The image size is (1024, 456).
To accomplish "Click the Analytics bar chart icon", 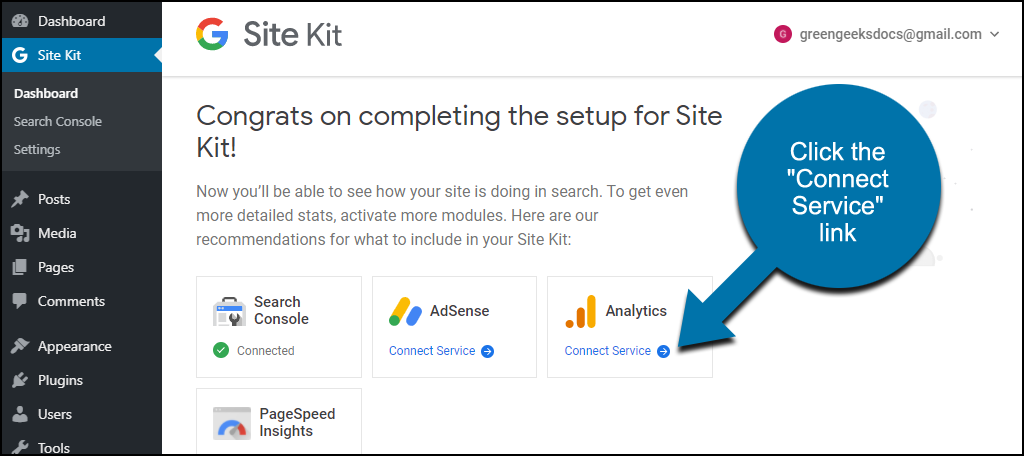I will click(x=581, y=311).
